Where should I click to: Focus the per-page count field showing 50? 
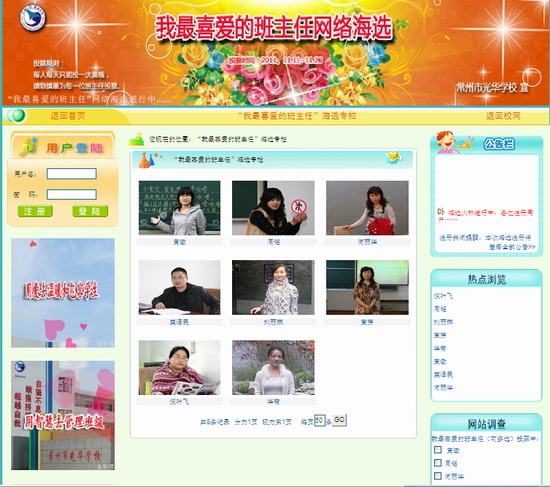coord(320,420)
